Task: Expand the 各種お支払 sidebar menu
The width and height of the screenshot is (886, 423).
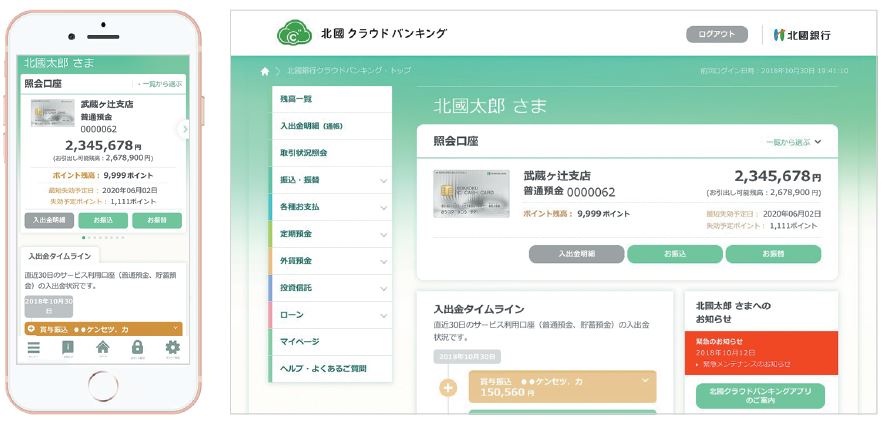Action: 331,207
